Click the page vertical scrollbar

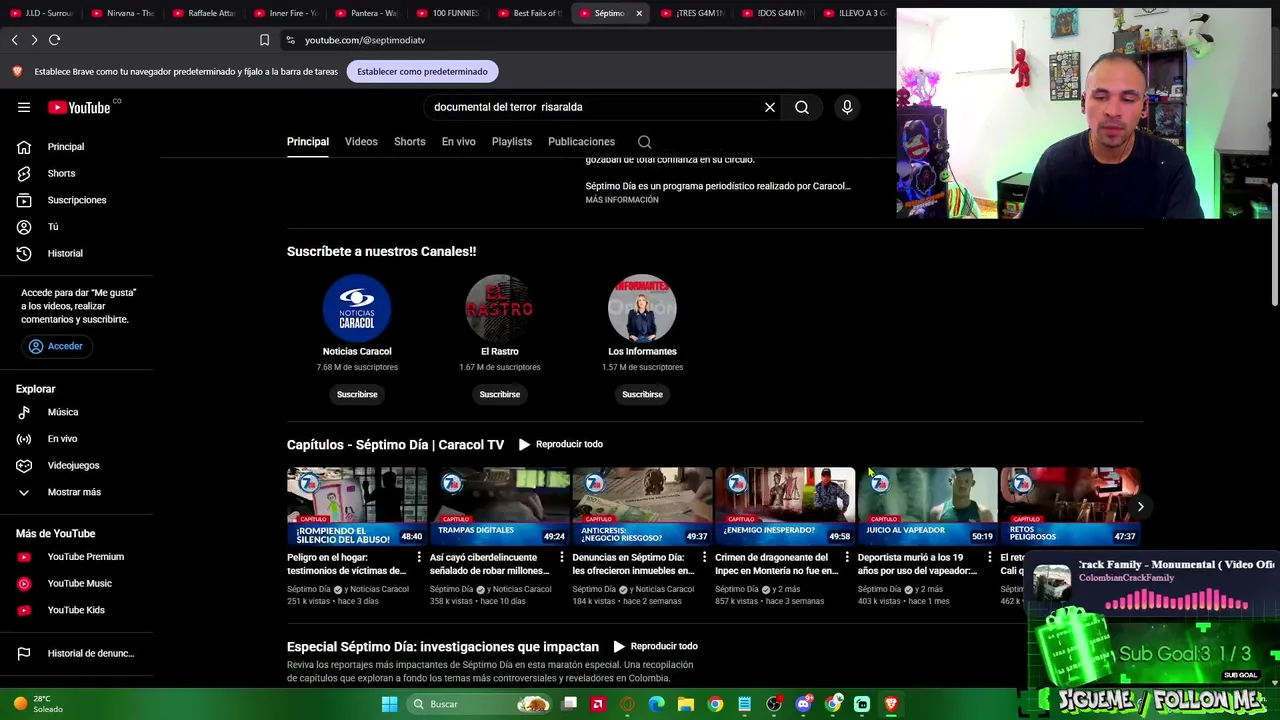[1275, 245]
